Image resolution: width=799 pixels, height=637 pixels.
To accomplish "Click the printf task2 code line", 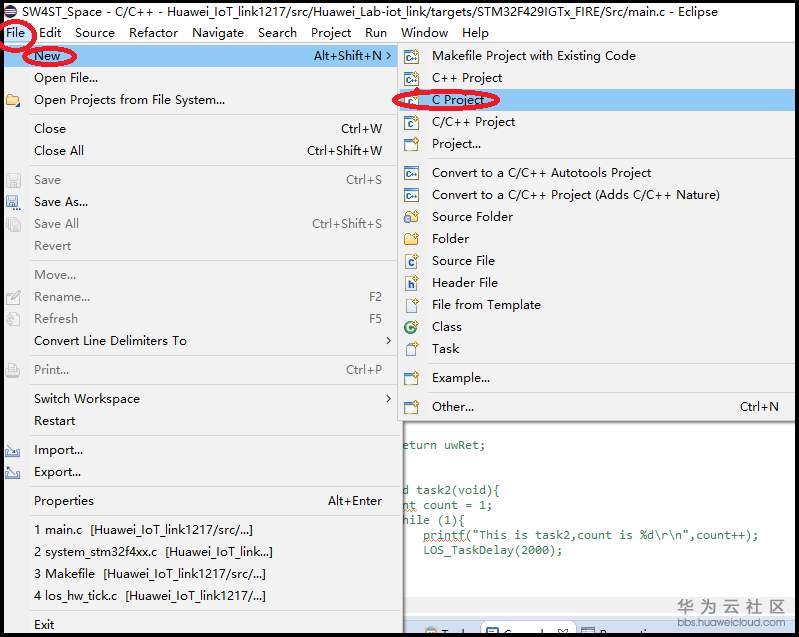I will tap(591, 535).
